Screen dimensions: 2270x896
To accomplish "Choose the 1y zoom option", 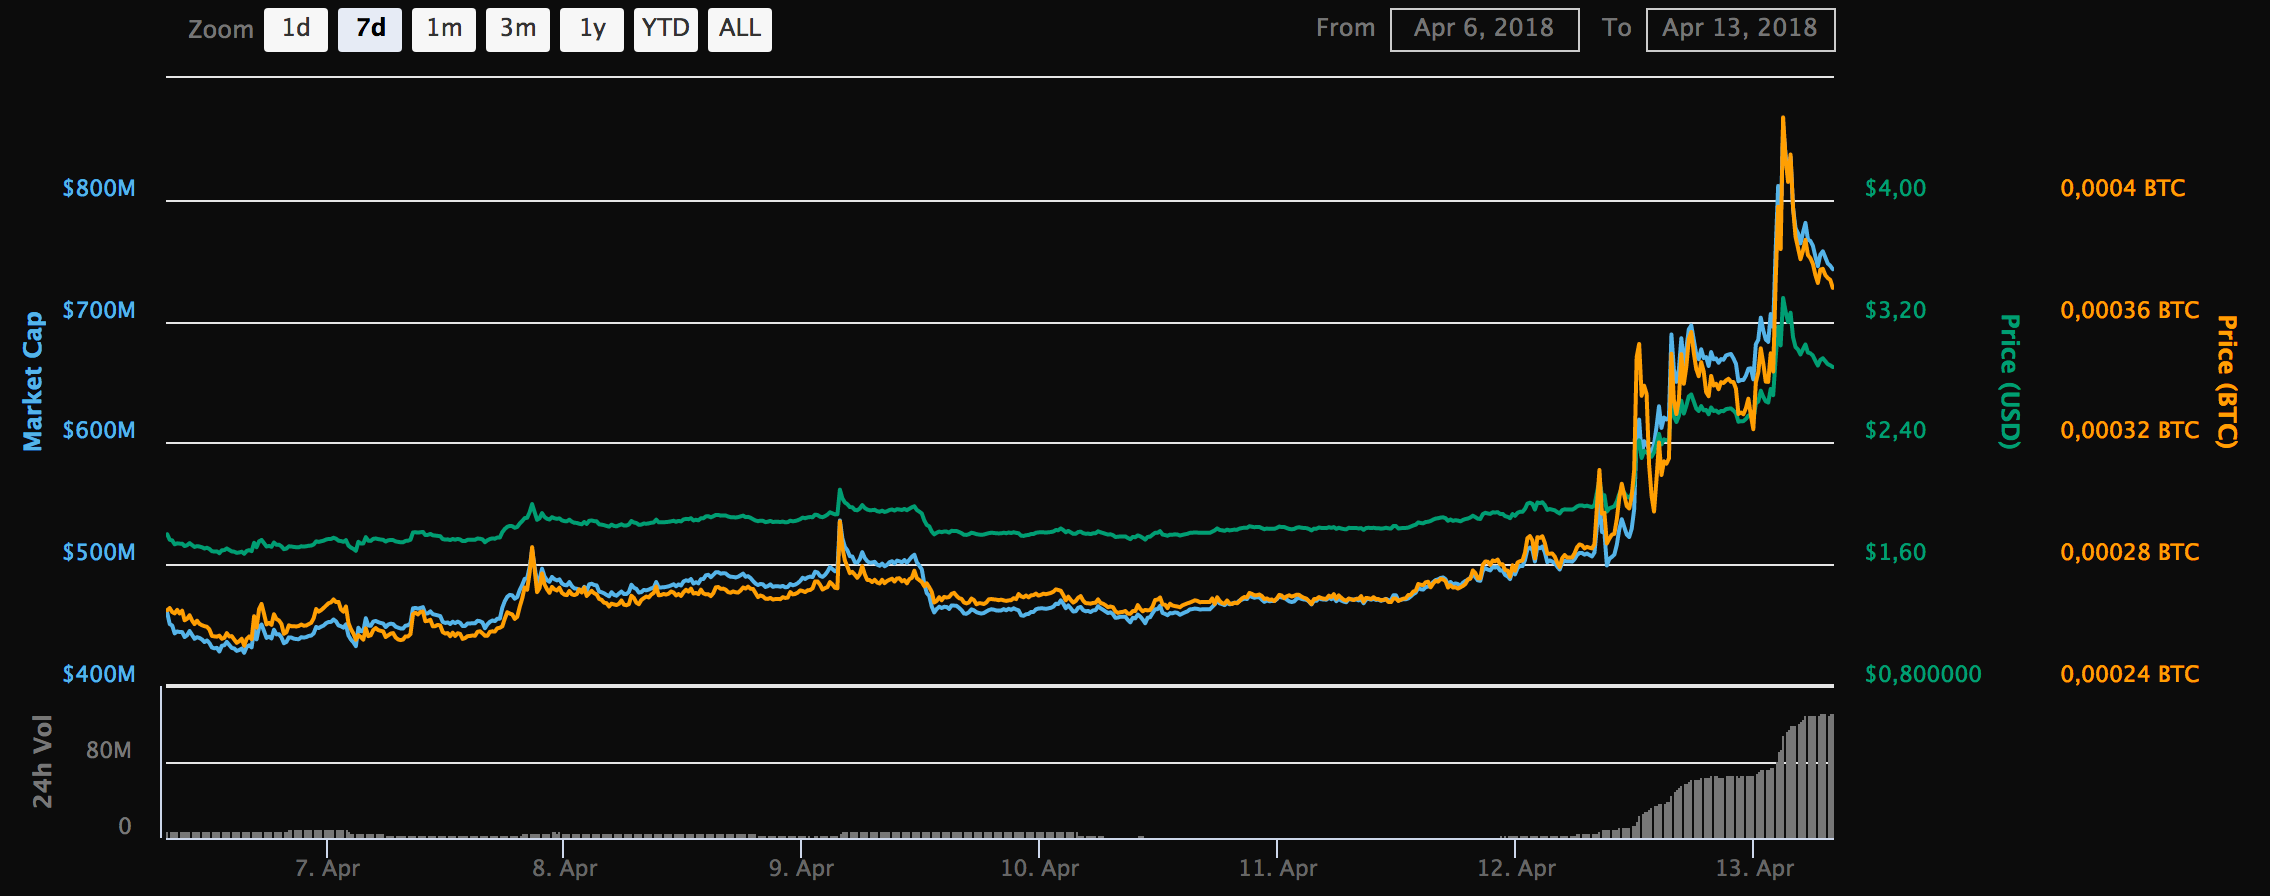I will point(592,29).
